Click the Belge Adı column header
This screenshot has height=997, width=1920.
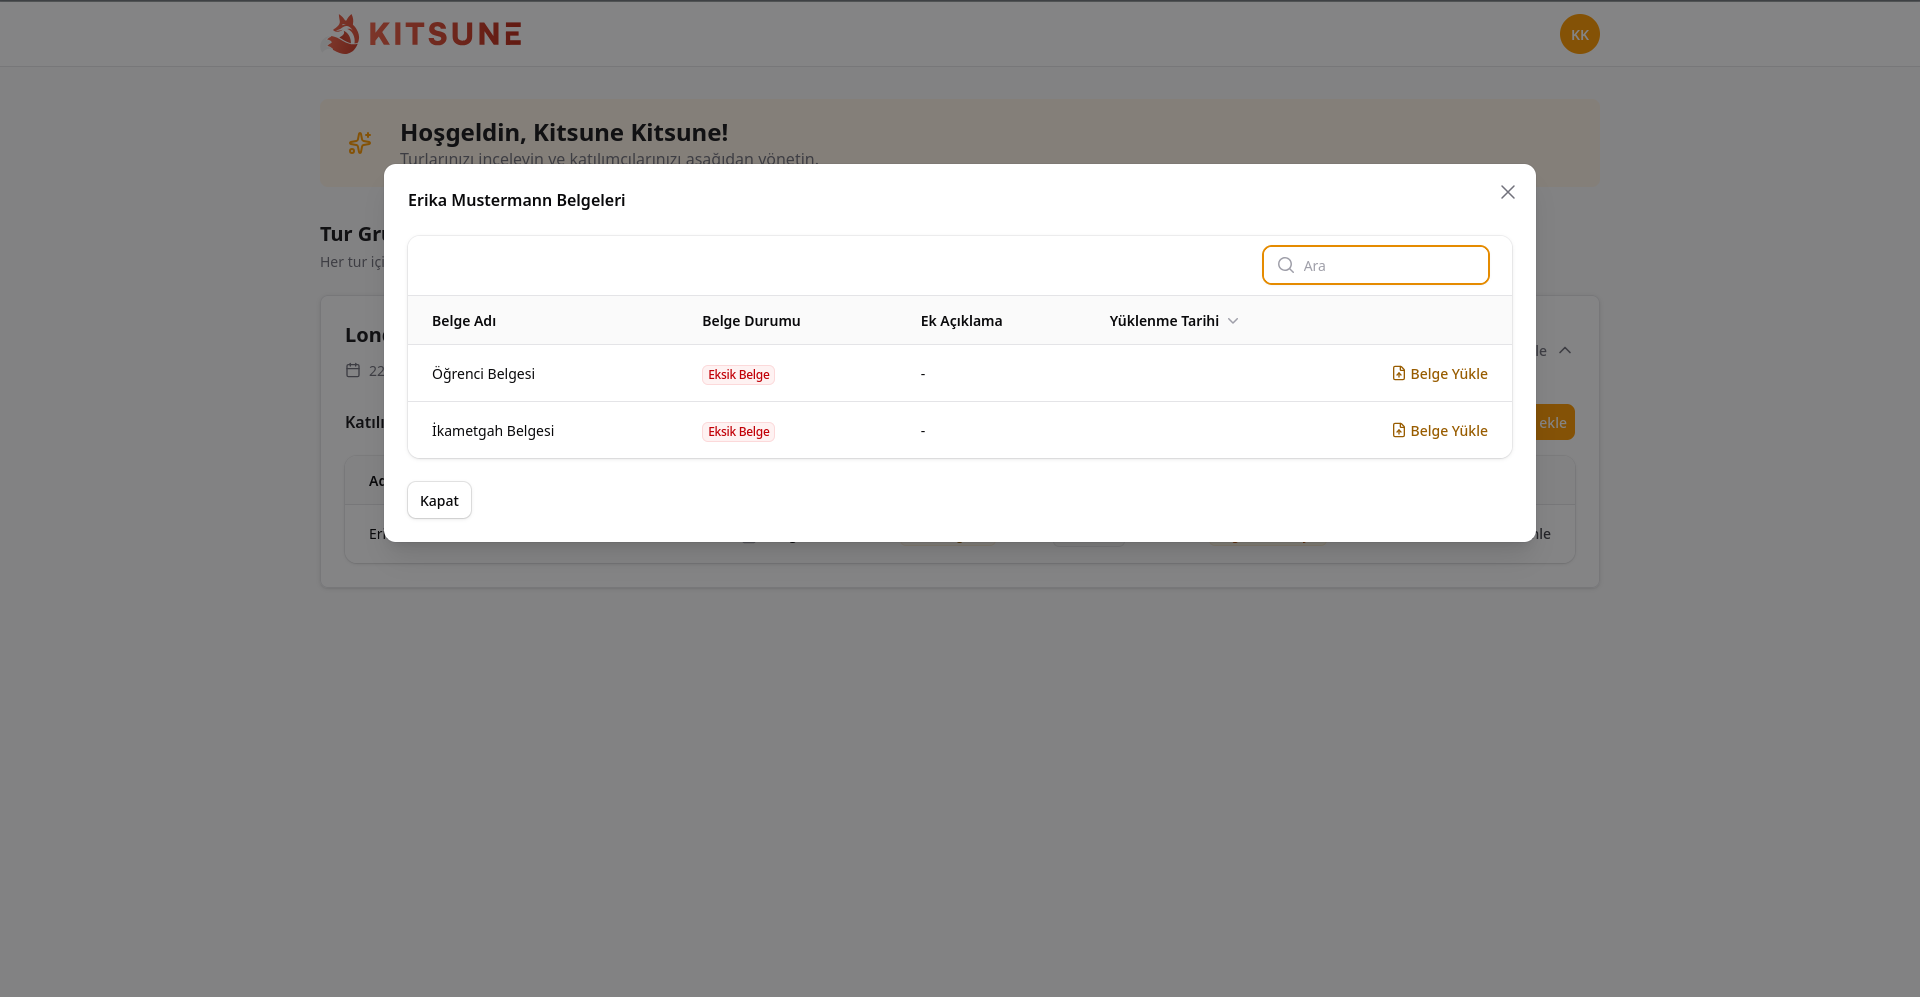pos(464,321)
